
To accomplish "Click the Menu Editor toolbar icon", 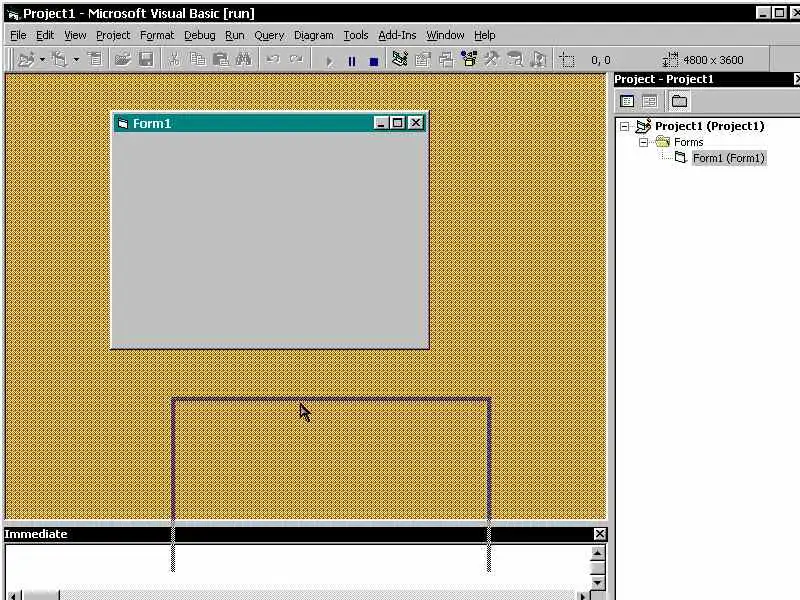I will coord(95,60).
